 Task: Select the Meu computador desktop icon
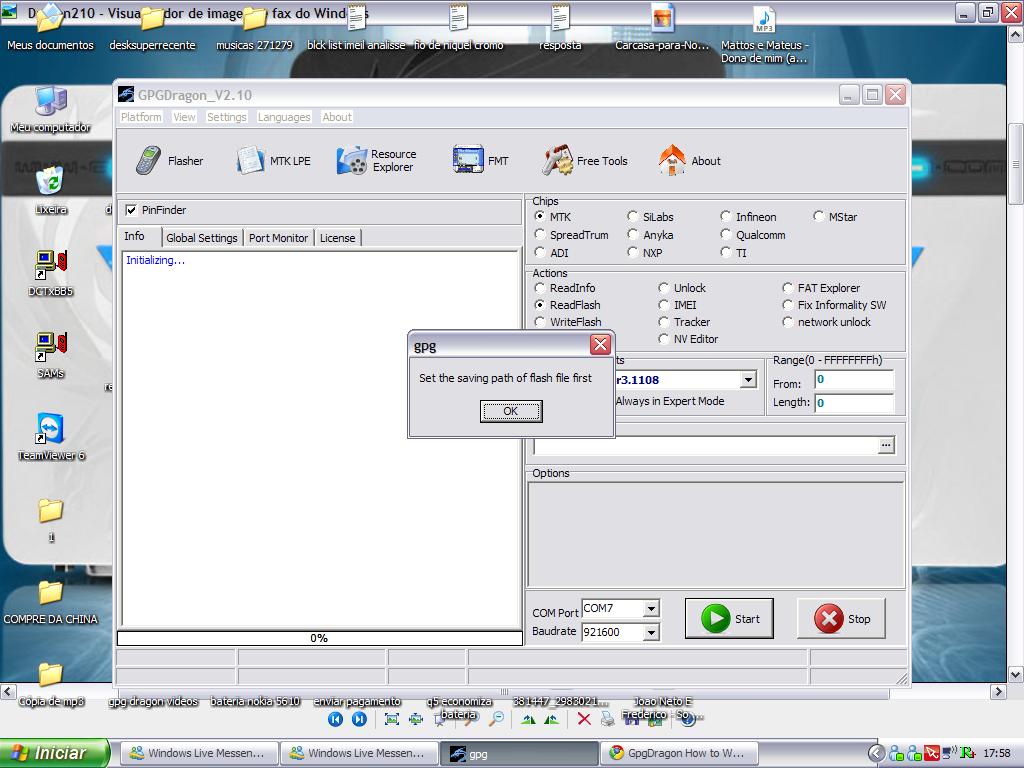(50, 110)
